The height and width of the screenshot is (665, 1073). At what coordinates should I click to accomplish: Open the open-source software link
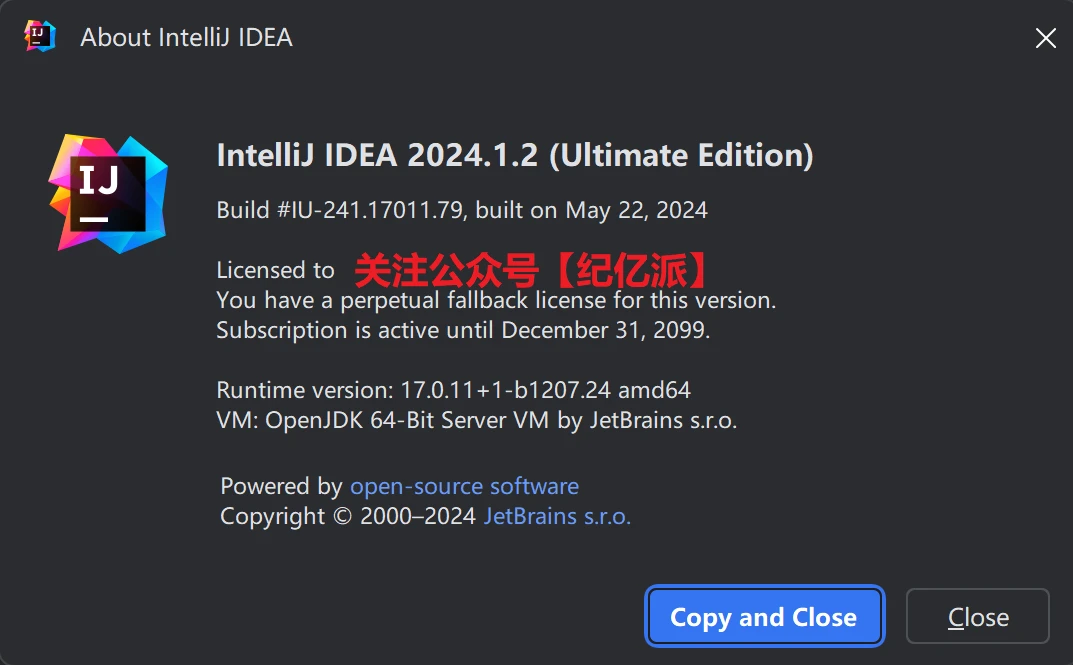pos(464,486)
